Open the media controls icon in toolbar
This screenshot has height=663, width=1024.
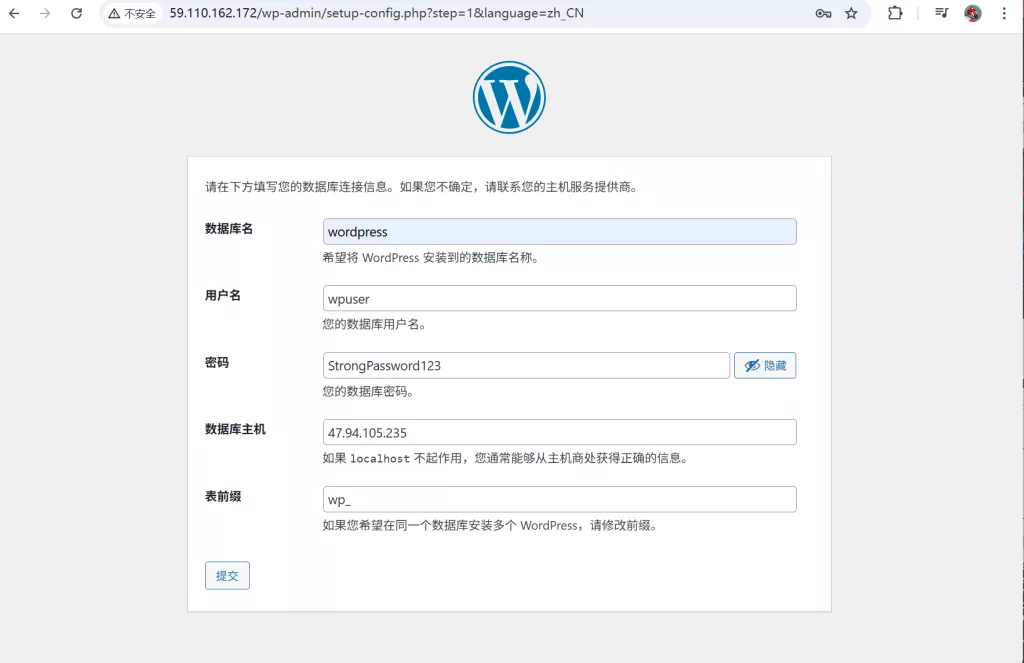(940, 14)
